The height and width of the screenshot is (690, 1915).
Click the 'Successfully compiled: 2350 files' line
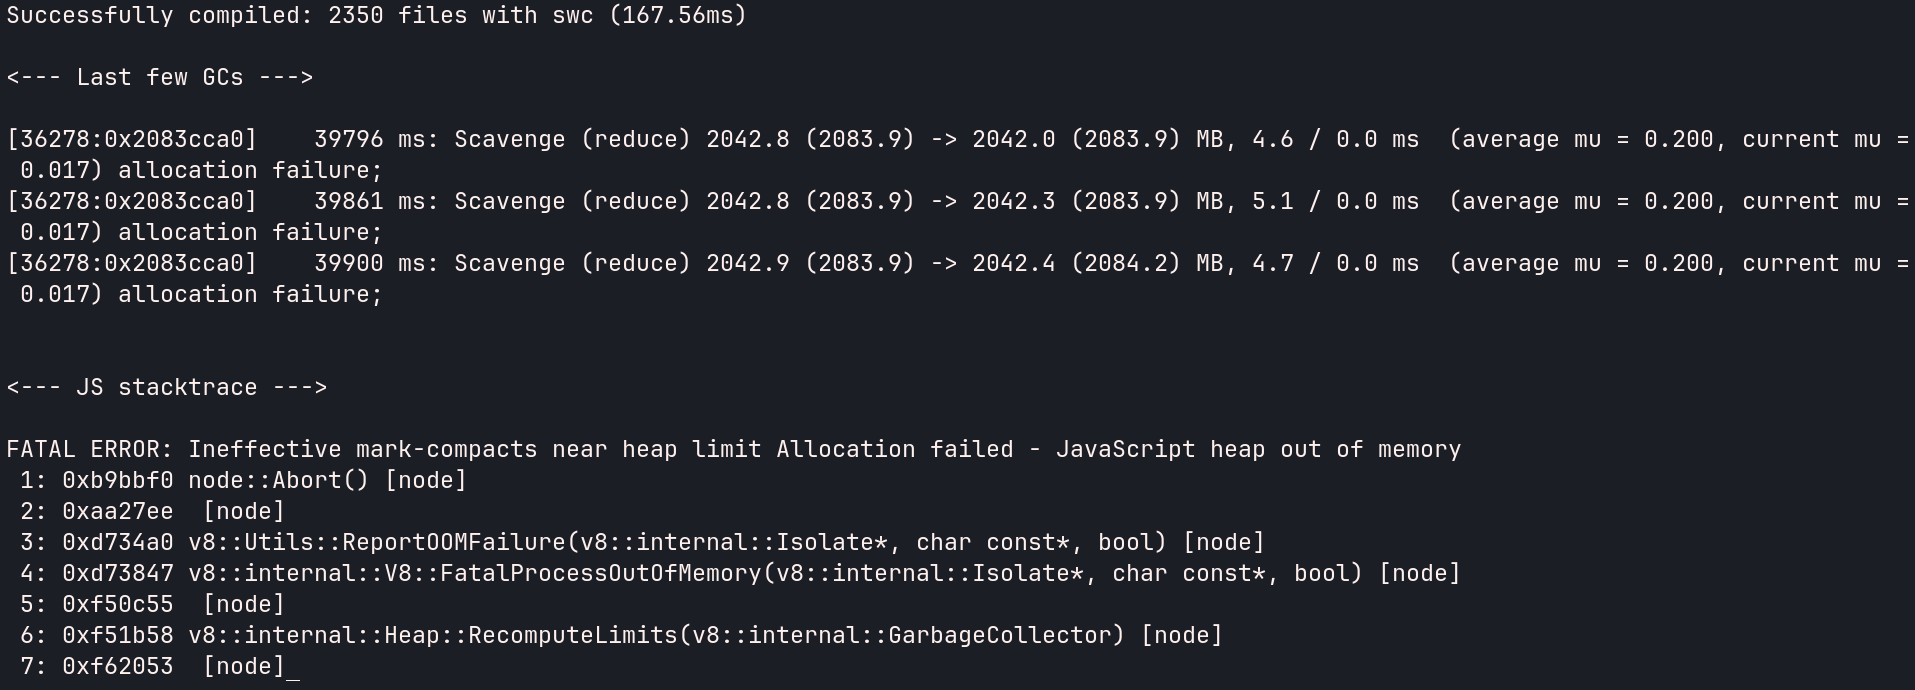point(377,16)
